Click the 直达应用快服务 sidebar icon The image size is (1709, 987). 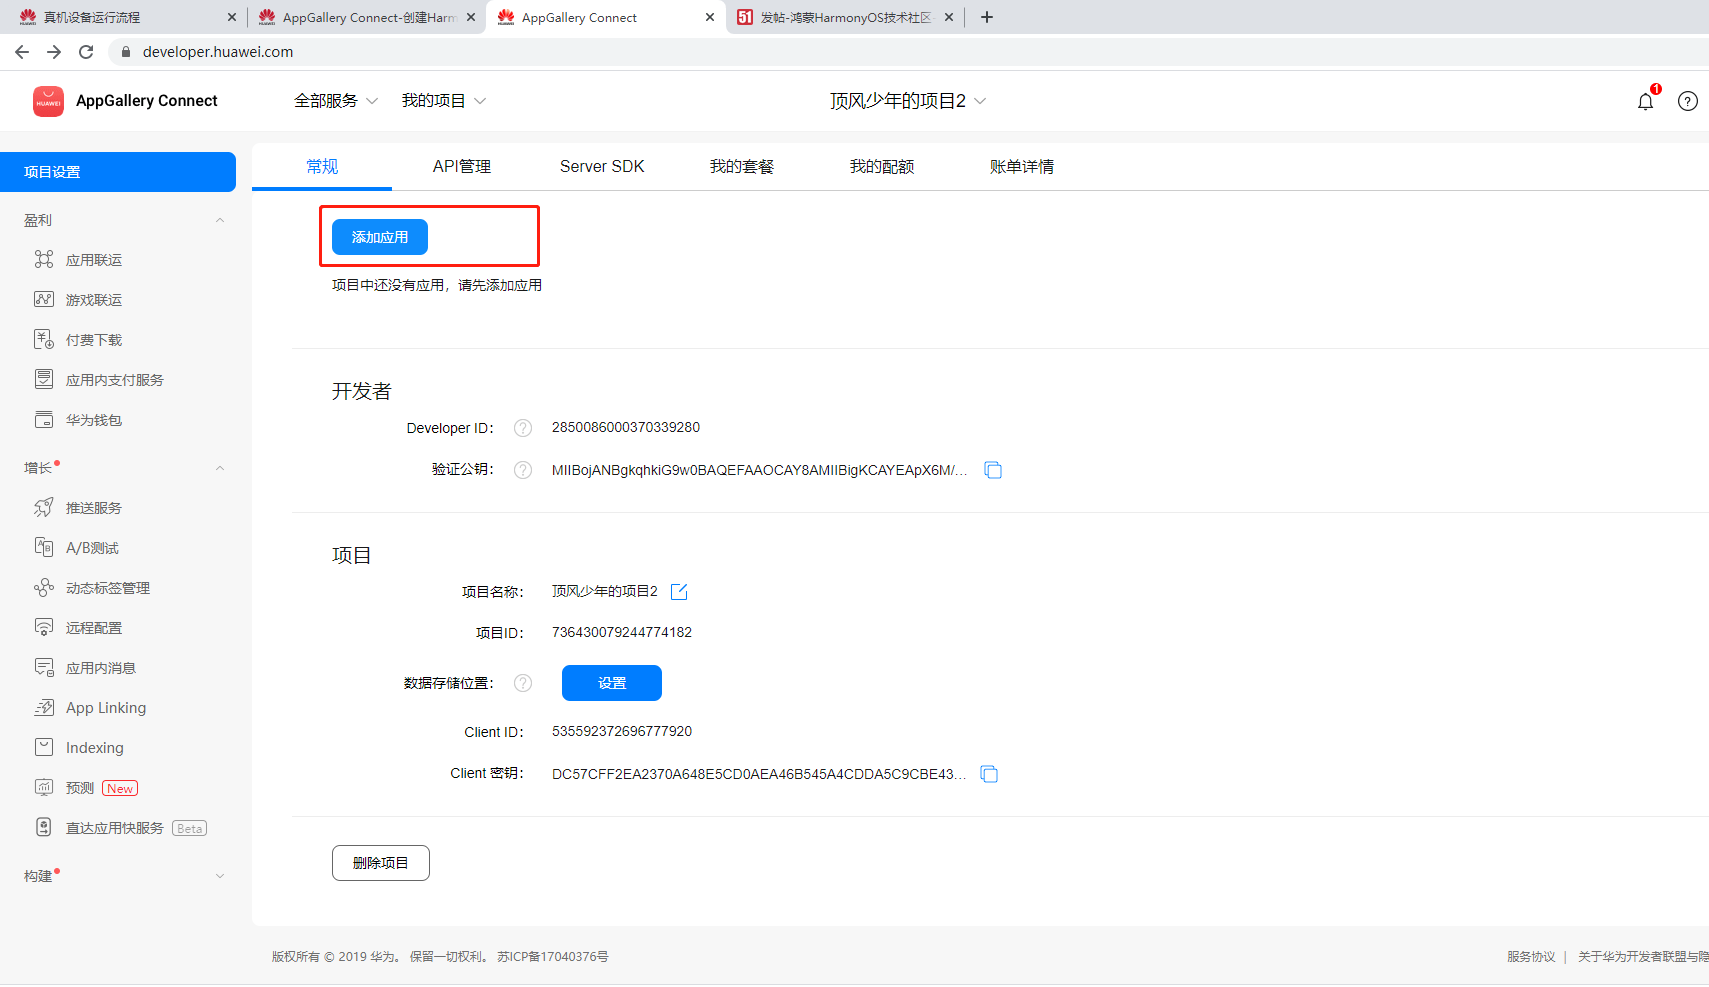pos(44,828)
